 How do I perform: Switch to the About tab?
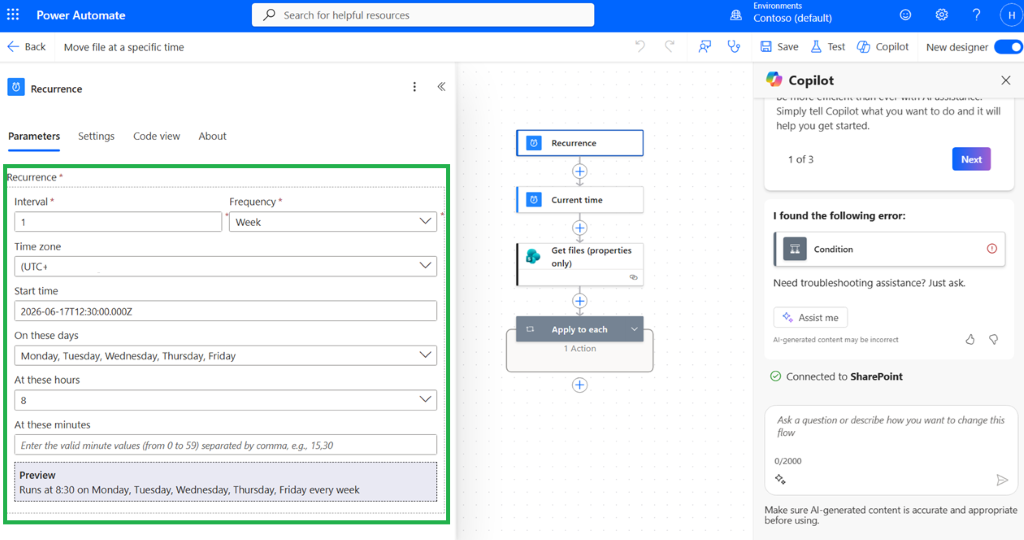click(x=212, y=136)
